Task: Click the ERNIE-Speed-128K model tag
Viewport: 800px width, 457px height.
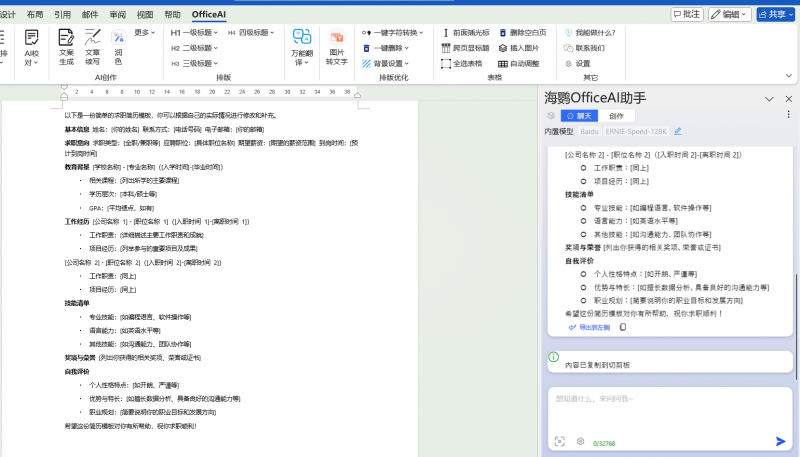Action: click(x=636, y=131)
